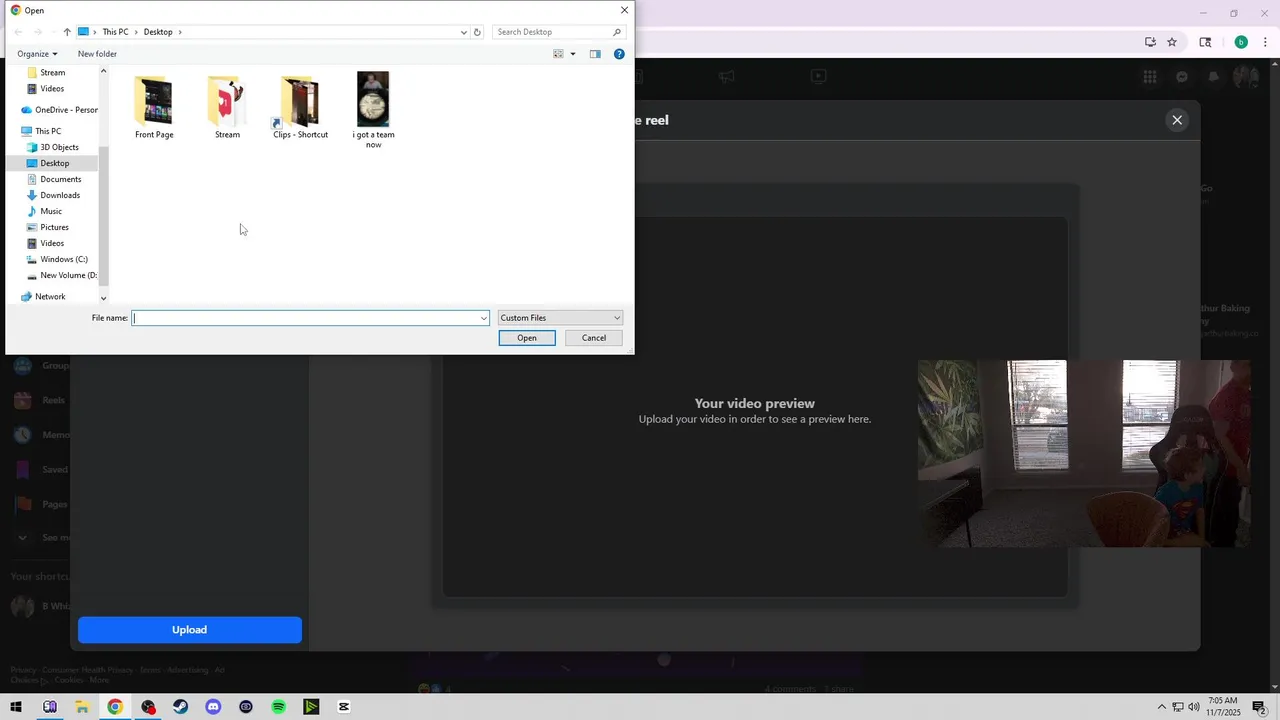Expand the address bar previous locations dropdown
Viewport: 1280px width, 720px height.
click(x=464, y=32)
